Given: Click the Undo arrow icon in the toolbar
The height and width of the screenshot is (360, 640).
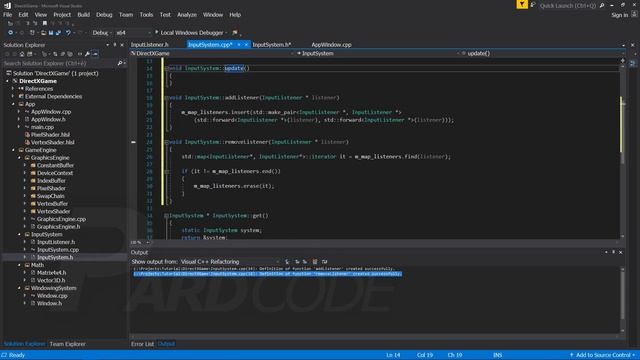Looking at the screenshot, I should pyautogui.click(x=68, y=33).
